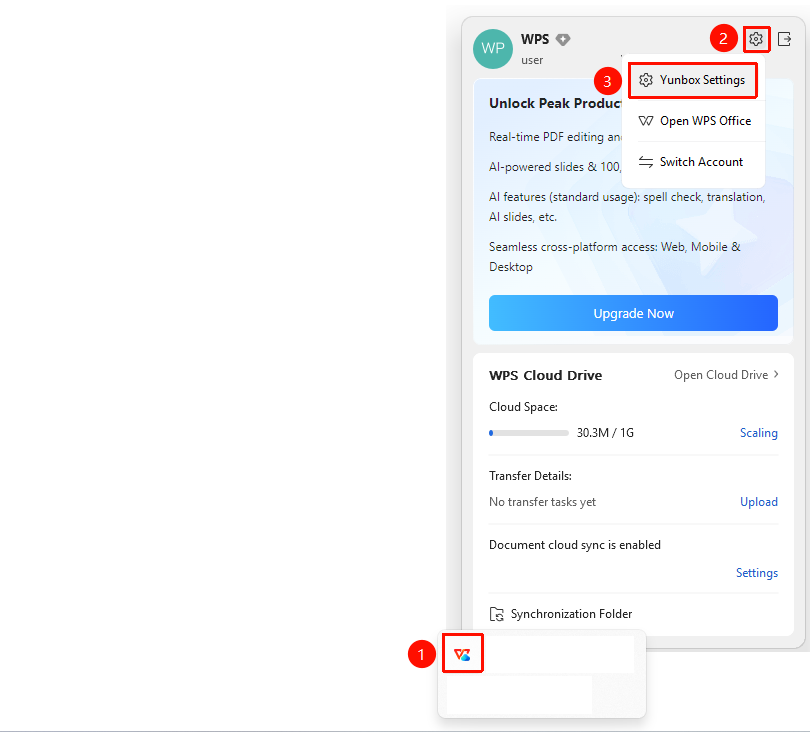Click the 'WPS Cloud Drive' heading

[546, 375]
